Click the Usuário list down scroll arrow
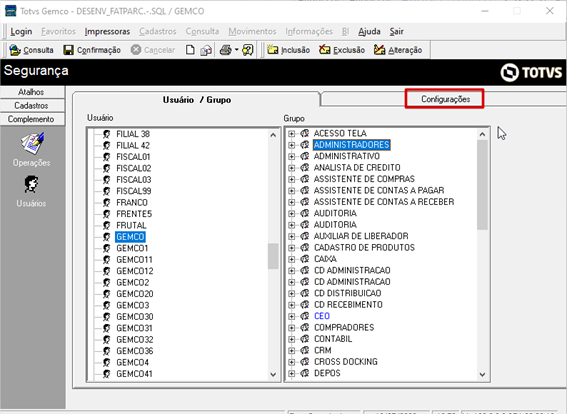 tap(273, 375)
